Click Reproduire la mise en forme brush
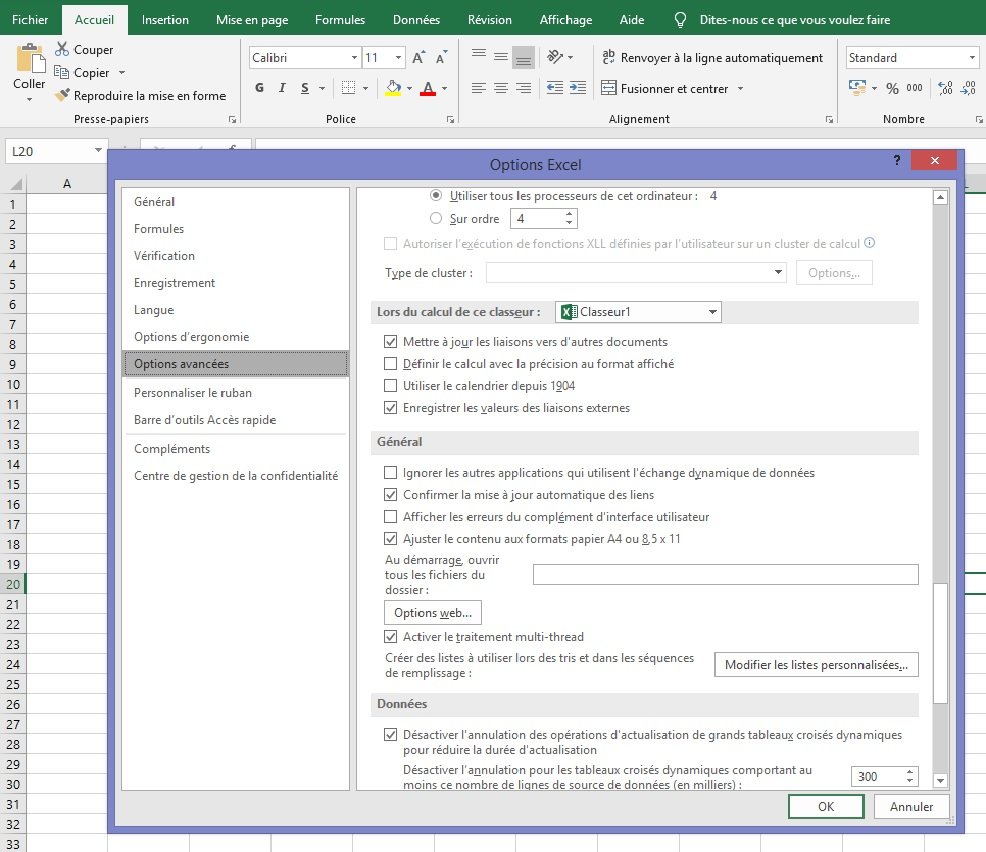Screen dimensions: 986x852 click(62, 96)
